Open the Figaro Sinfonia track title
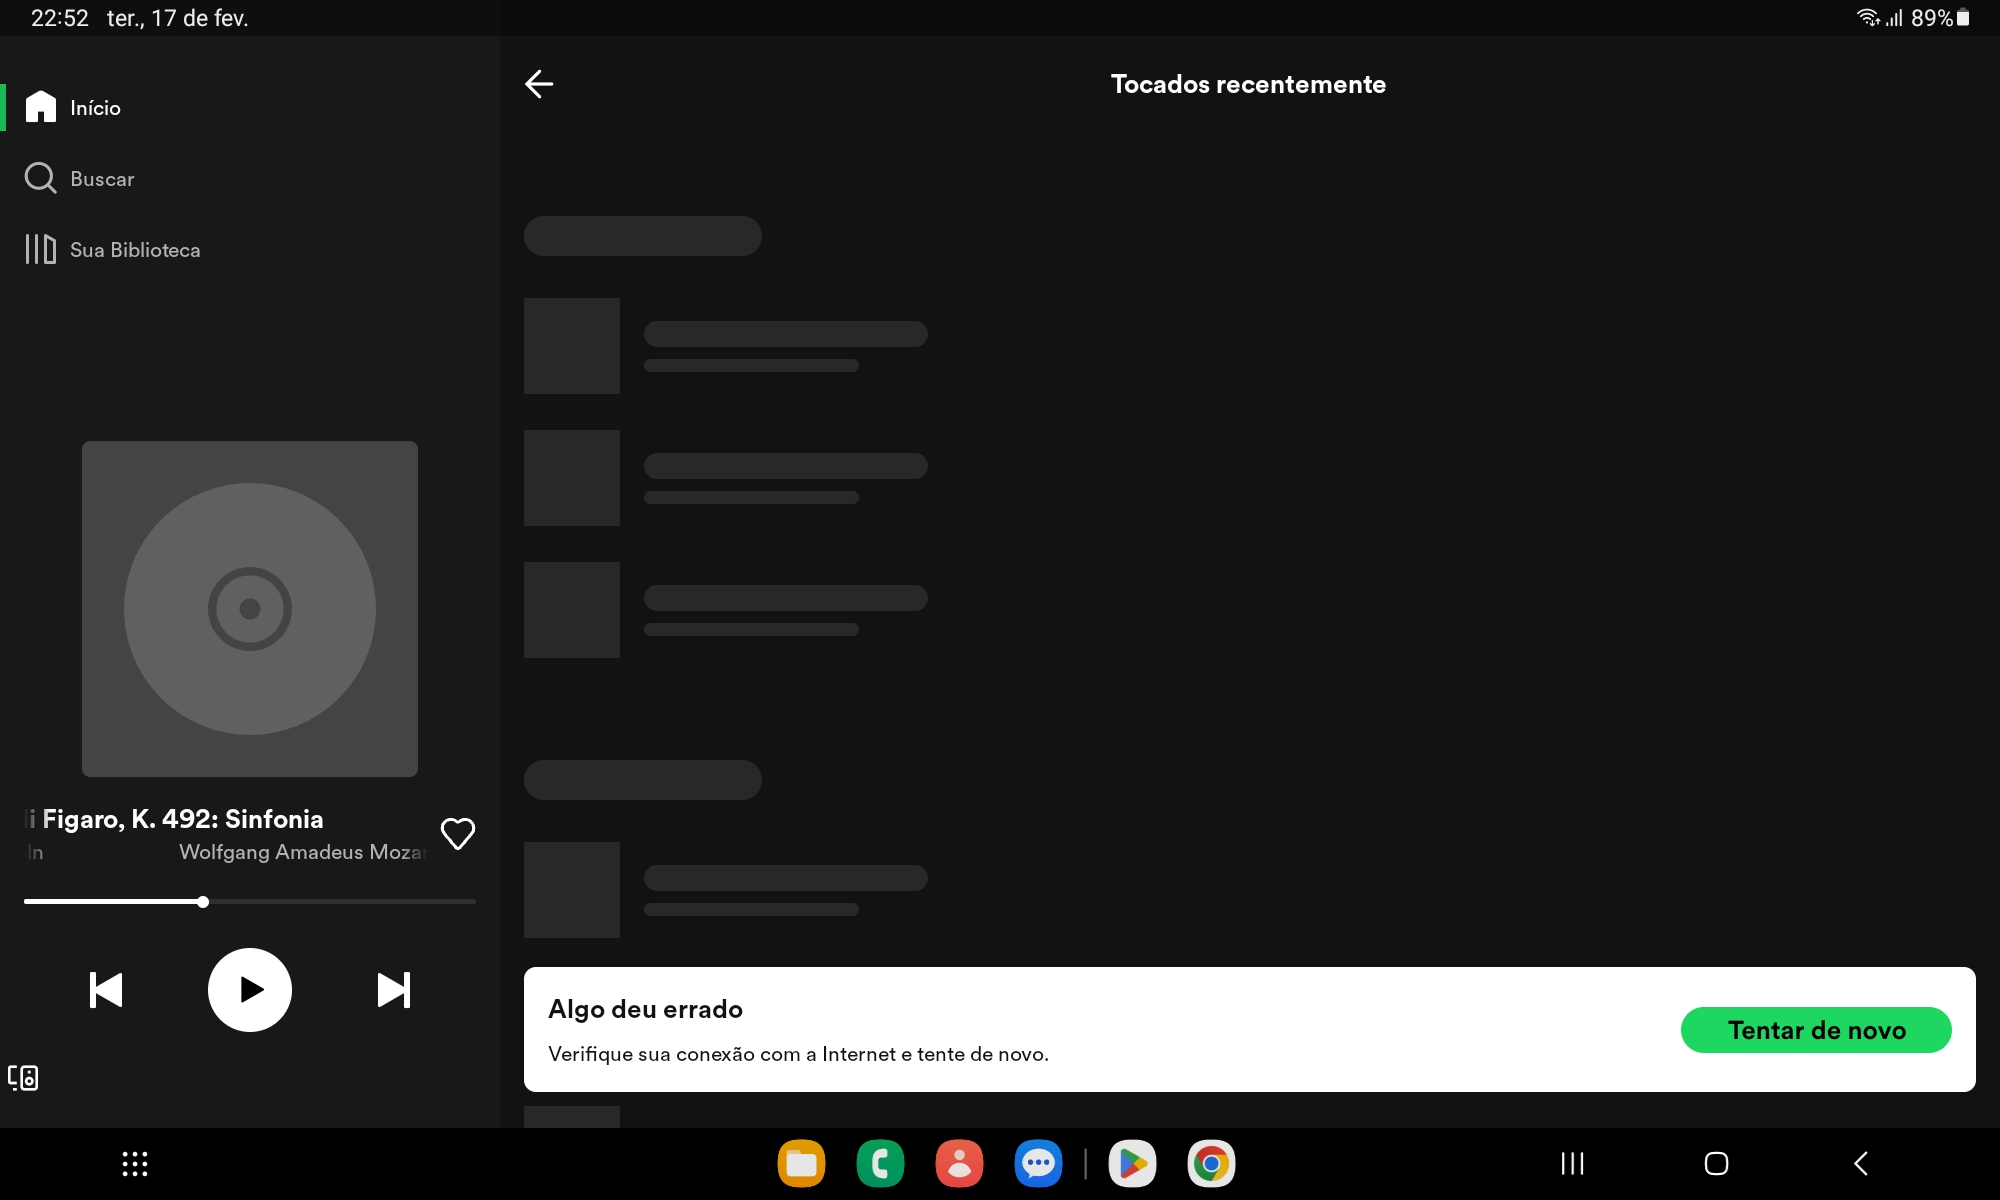This screenshot has width=2000, height=1200. [x=183, y=819]
